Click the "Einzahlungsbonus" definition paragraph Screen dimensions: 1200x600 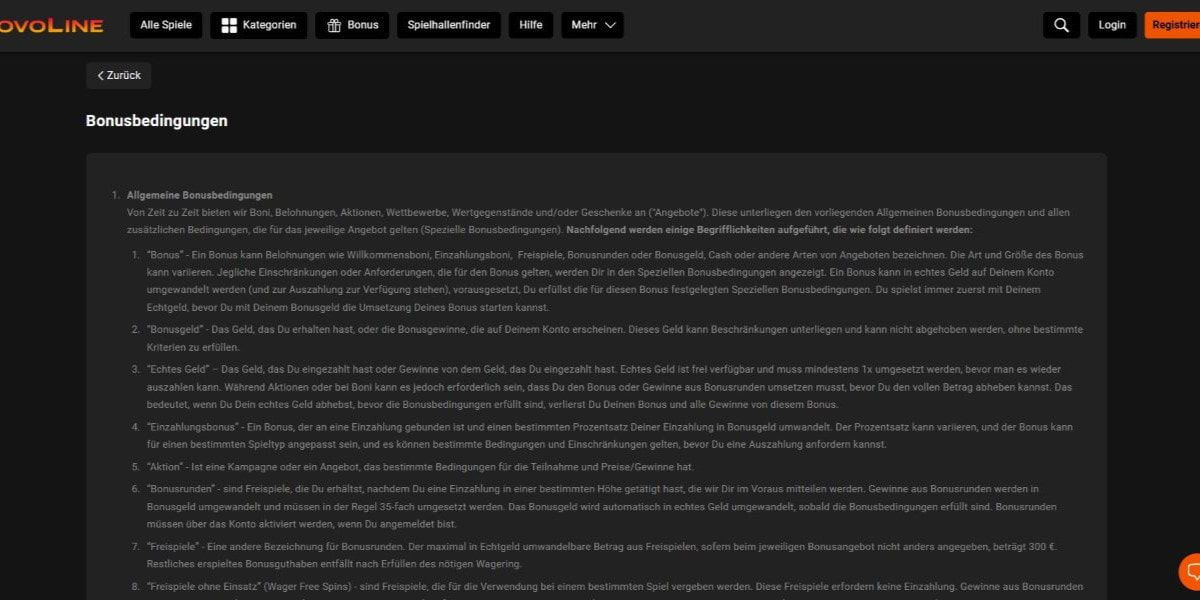[609, 435]
